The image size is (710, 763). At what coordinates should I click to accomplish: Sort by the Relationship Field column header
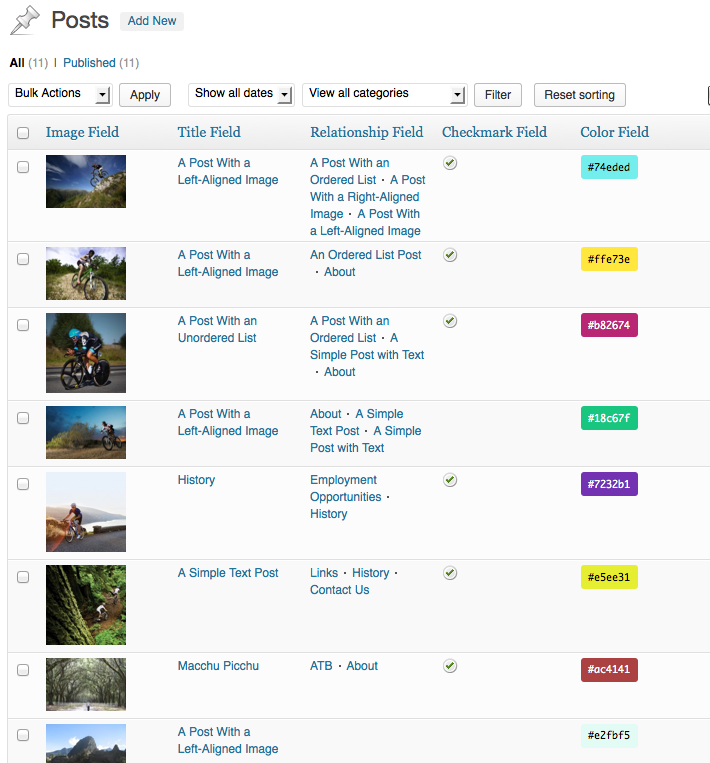(x=366, y=132)
